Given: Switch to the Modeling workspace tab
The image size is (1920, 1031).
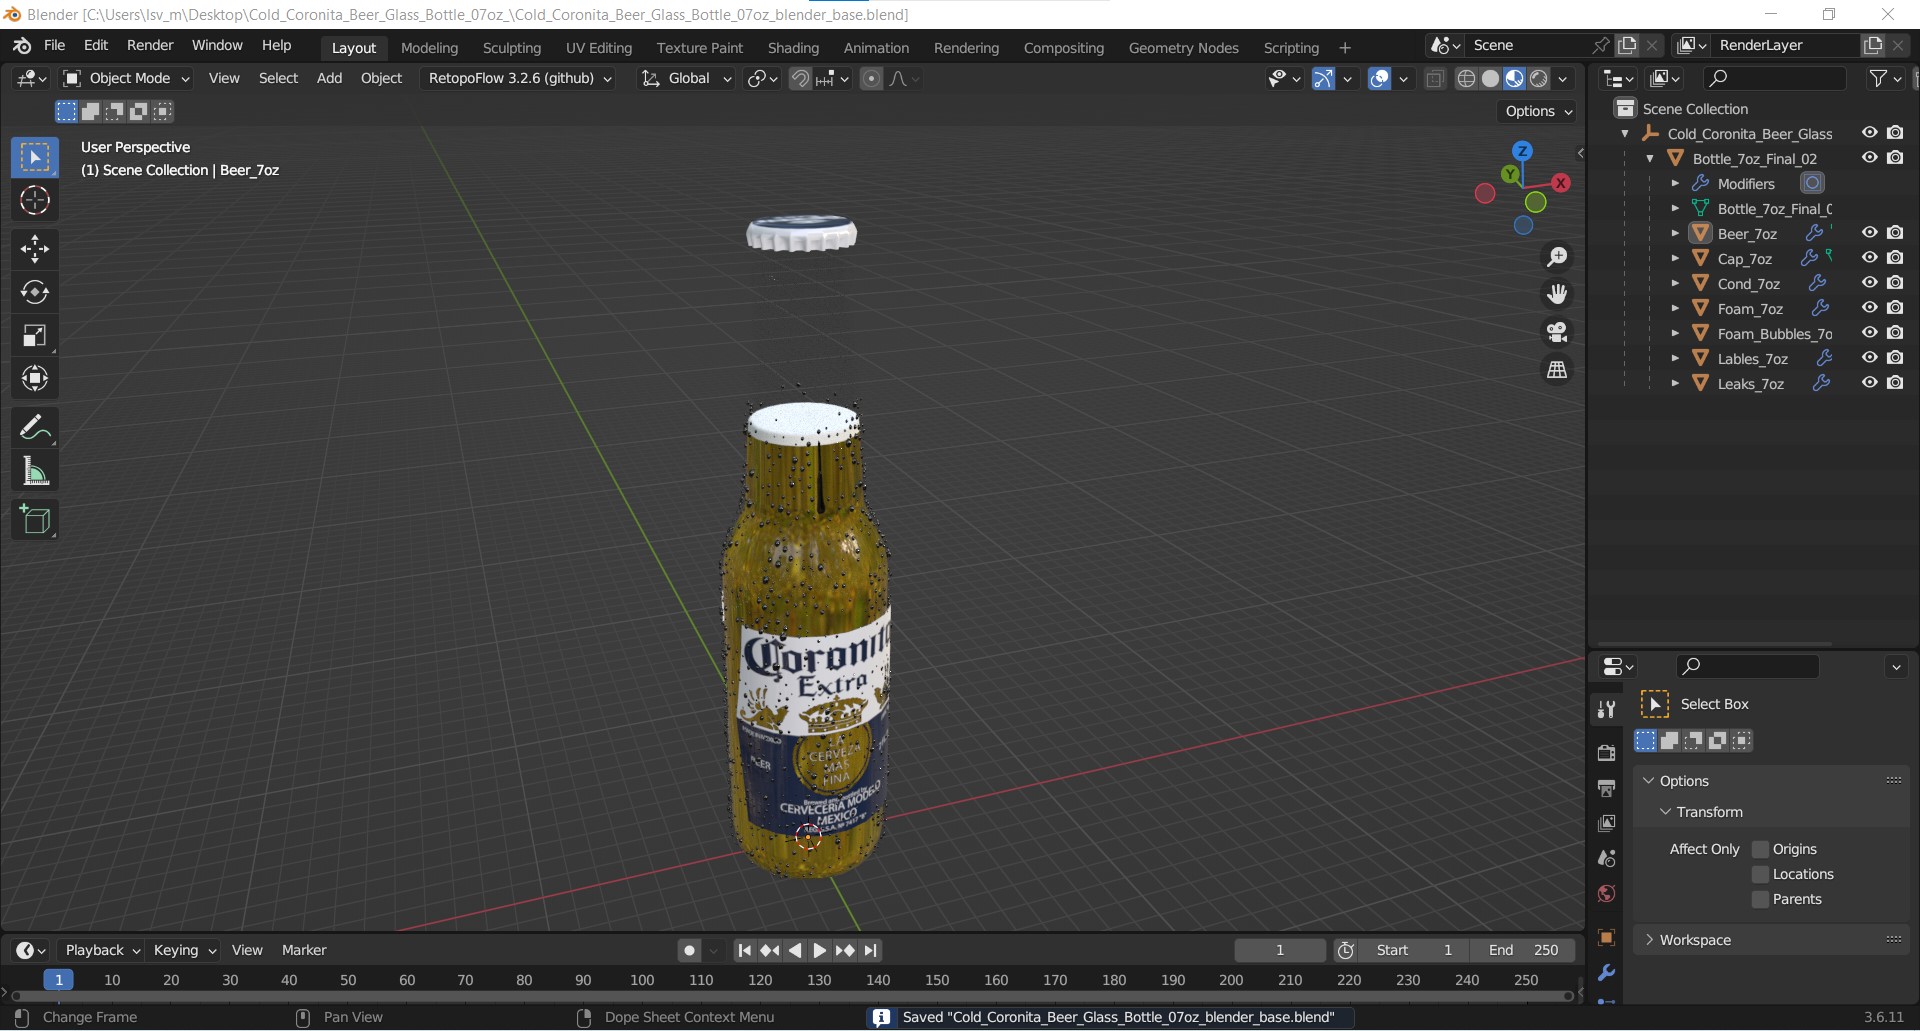Looking at the screenshot, I should click(x=429, y=48).
